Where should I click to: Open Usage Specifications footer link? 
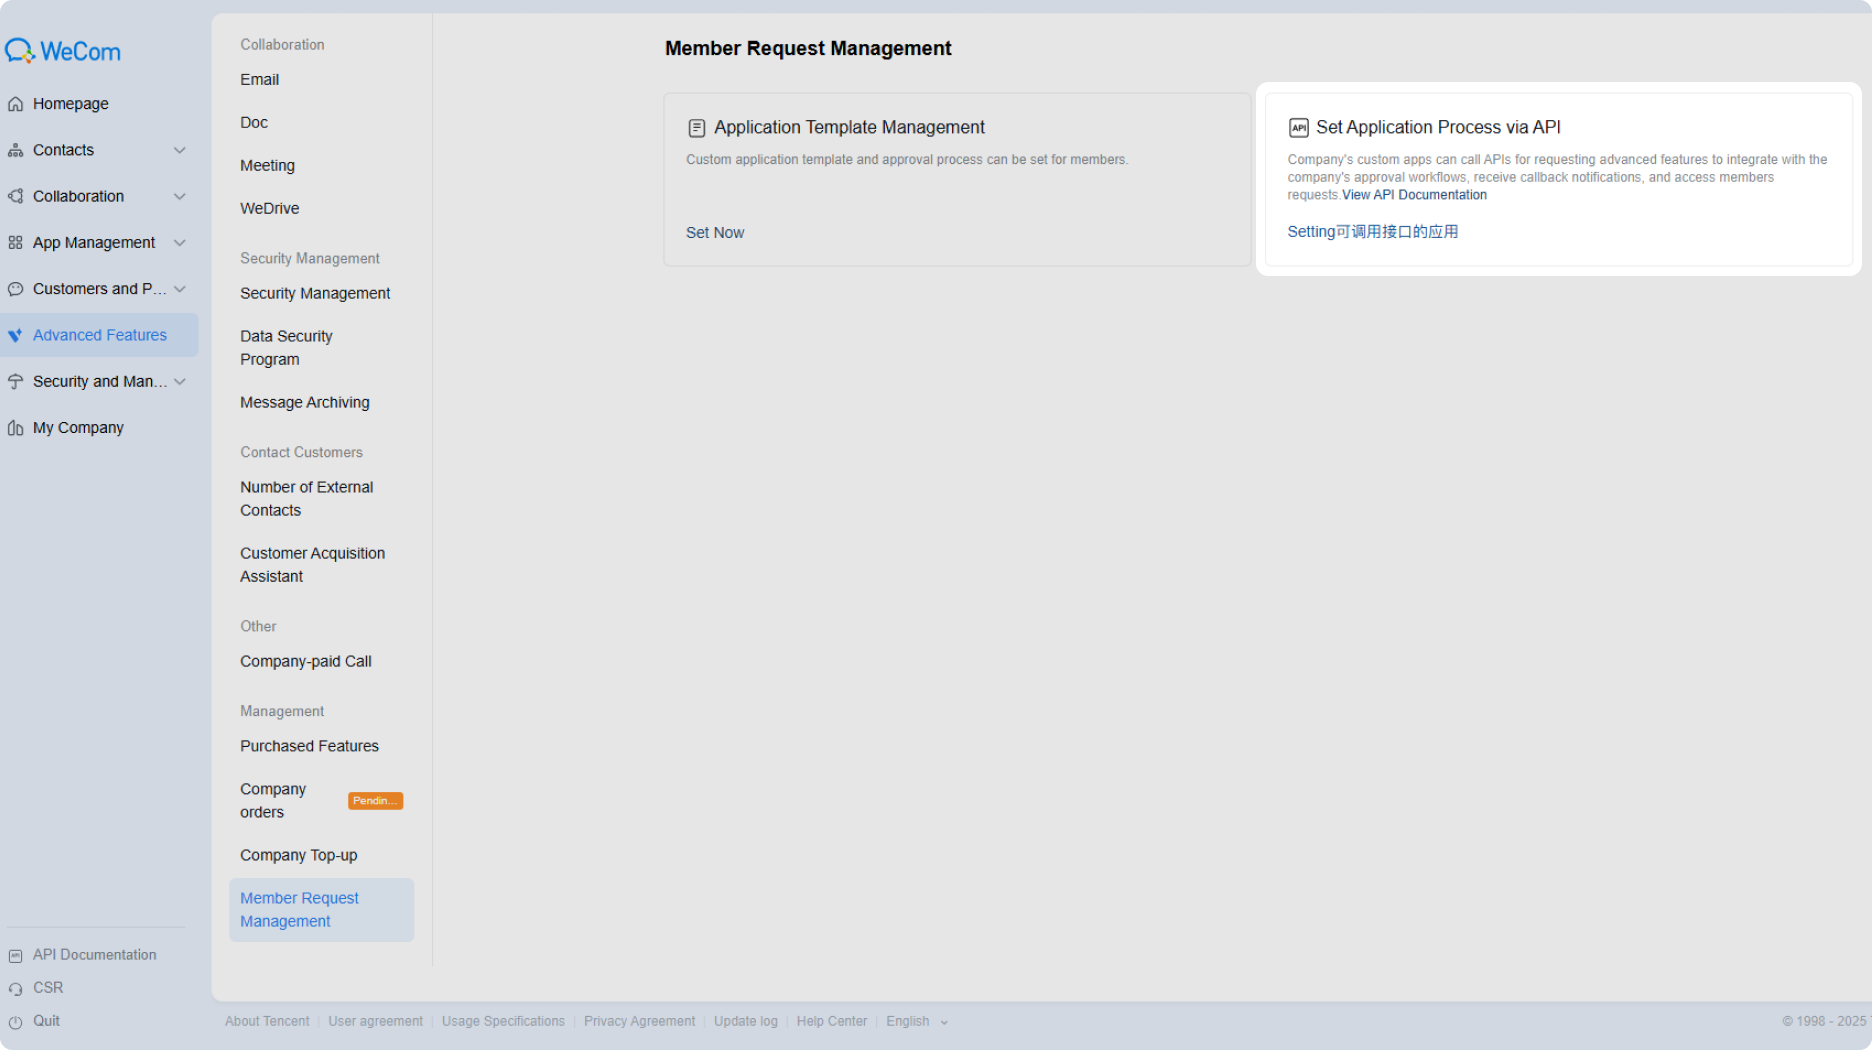503,1021
